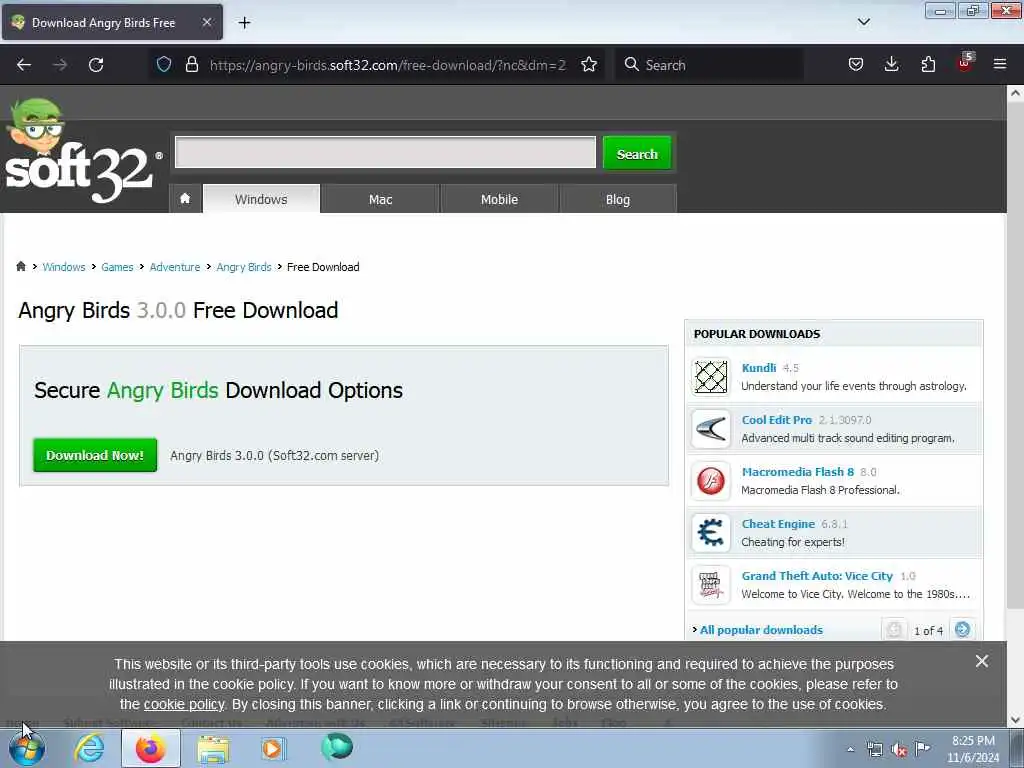Open the Macromedia Flash 8 icon

point(711,481)
